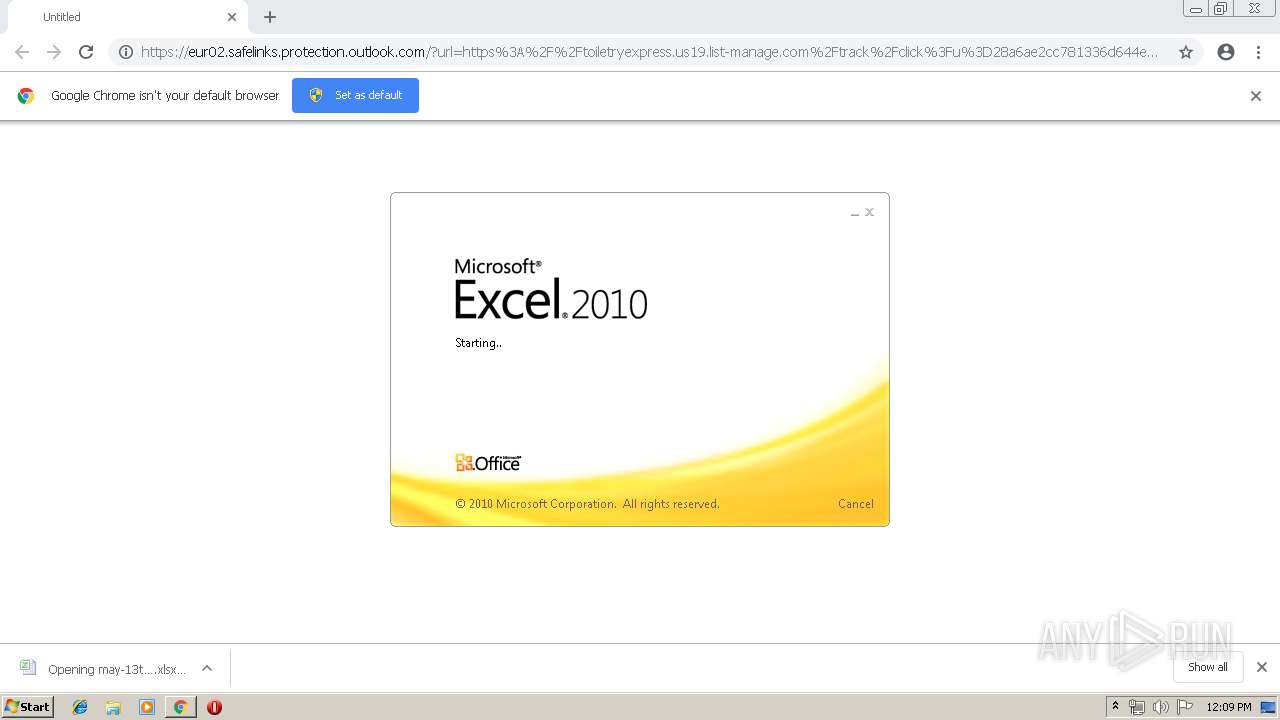The height and width of the screenshot is (720, 1280).
Task: Show all downloads
Action: (x=1208, y=667)
